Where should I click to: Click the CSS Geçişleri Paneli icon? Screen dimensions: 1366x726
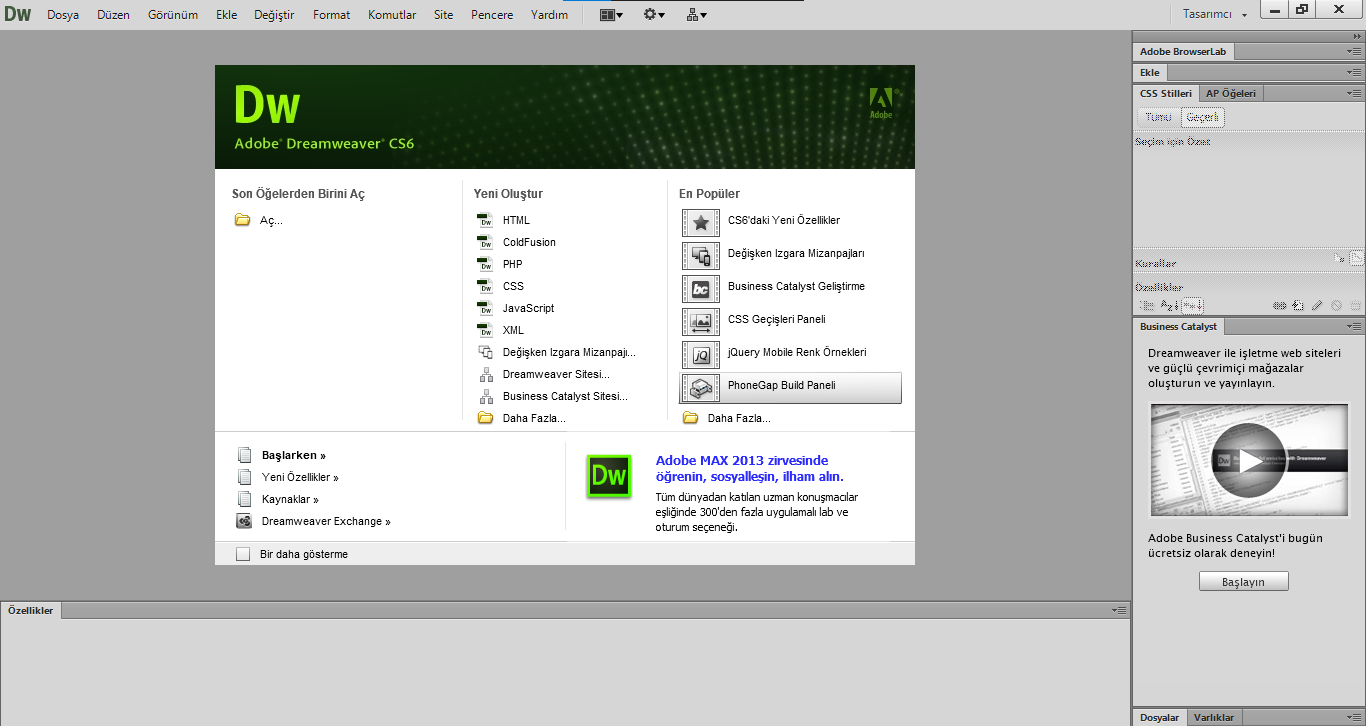tap(701, 321)
